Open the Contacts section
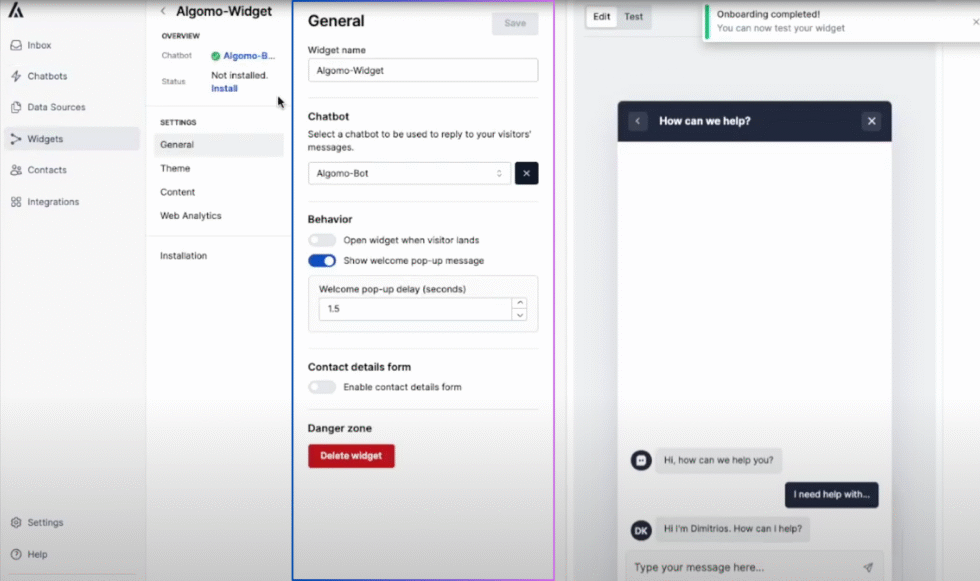Image resolution: width=980 pixels, height=581 pixels. (48, 170)
